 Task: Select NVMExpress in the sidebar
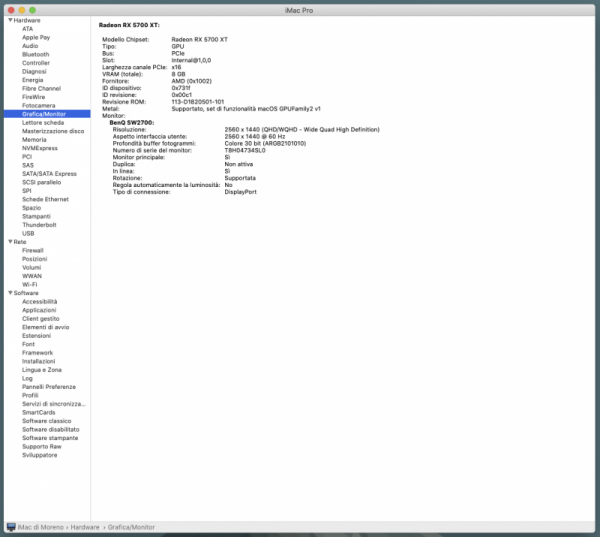[40, 148]
